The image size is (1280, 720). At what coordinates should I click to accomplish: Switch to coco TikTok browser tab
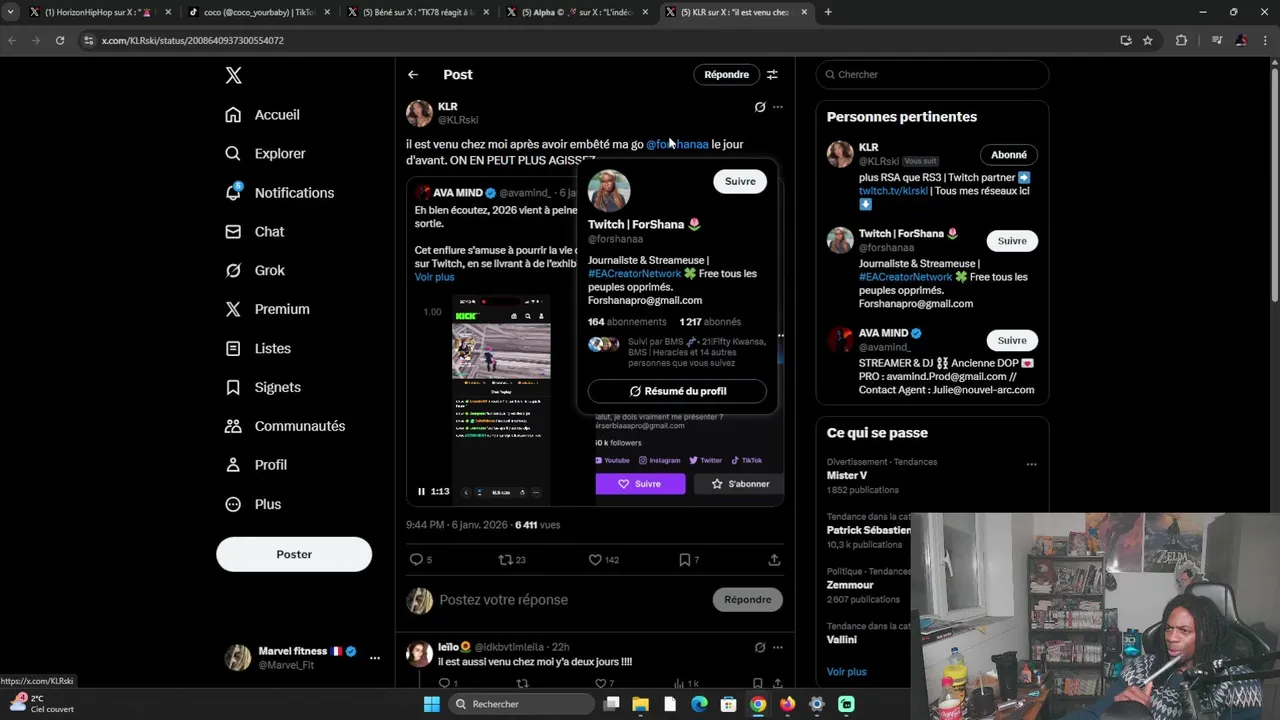point(259,12)
